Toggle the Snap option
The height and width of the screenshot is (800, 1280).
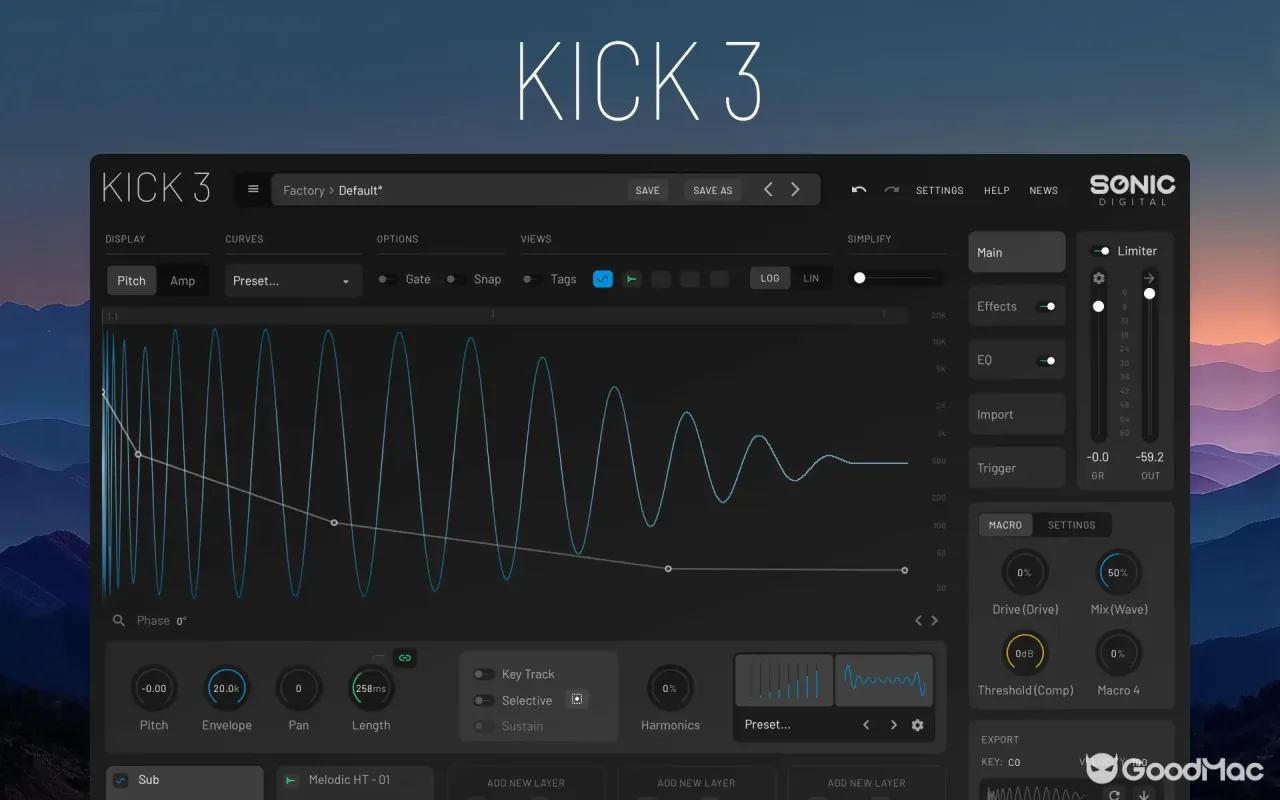click(455, 279)
